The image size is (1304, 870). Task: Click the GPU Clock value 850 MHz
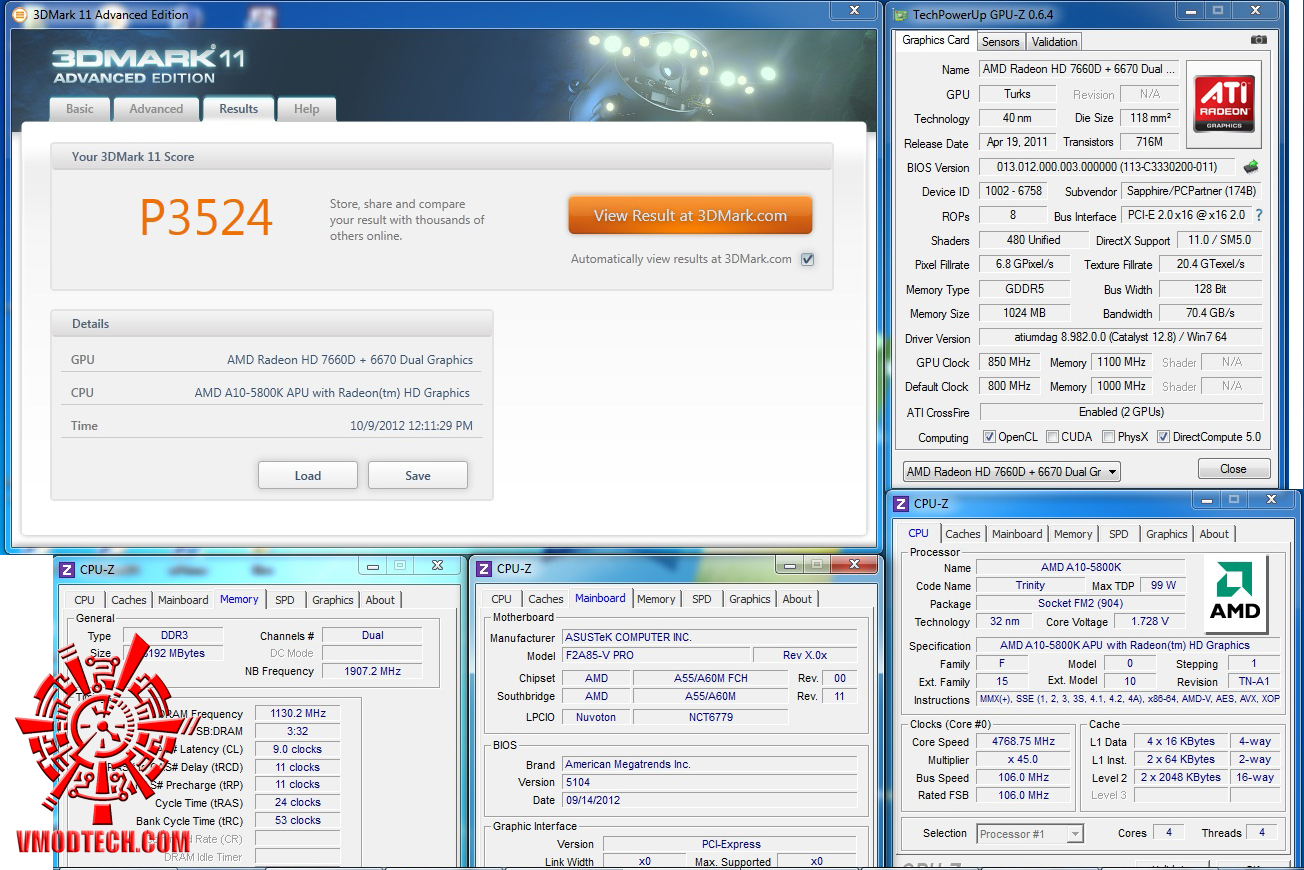[x=1010, y=362]
